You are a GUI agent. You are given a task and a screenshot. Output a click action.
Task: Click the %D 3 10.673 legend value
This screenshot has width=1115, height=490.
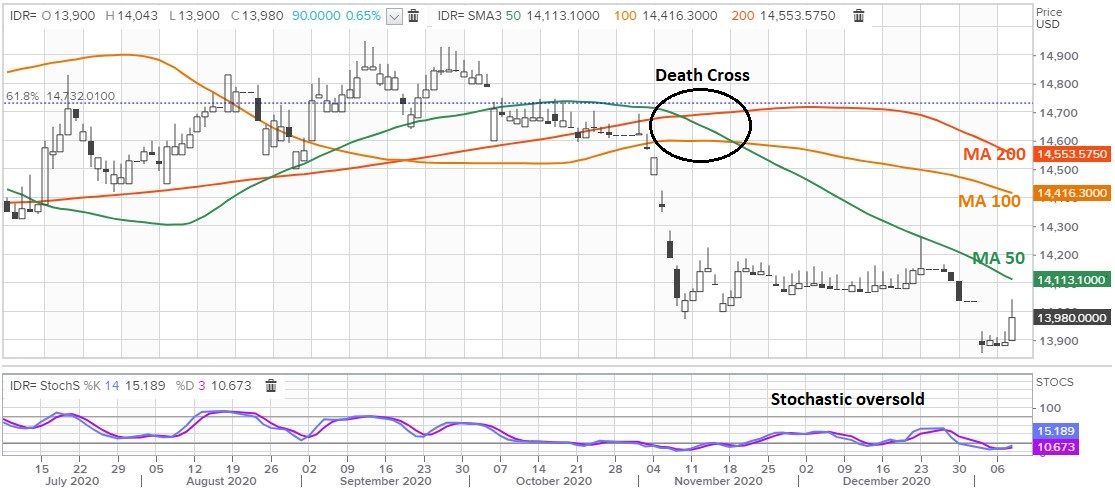pos(213,385)
